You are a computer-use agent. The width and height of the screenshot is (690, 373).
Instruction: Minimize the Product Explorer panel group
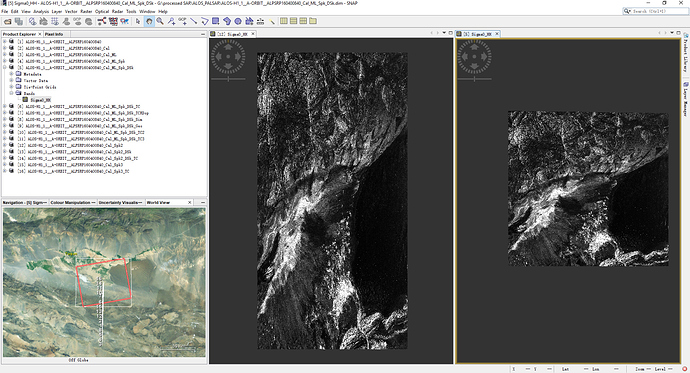pos(203,34)
